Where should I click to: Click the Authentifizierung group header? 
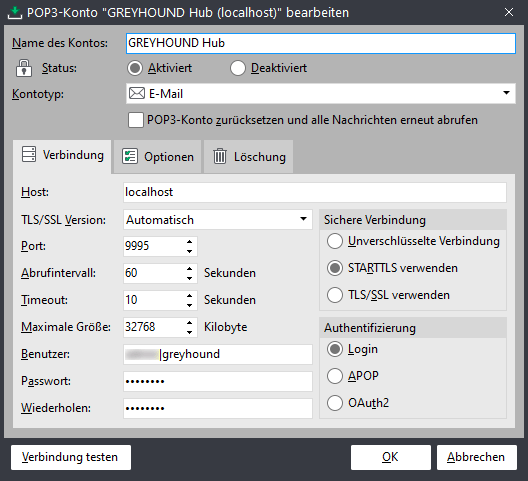pos(413,328)
